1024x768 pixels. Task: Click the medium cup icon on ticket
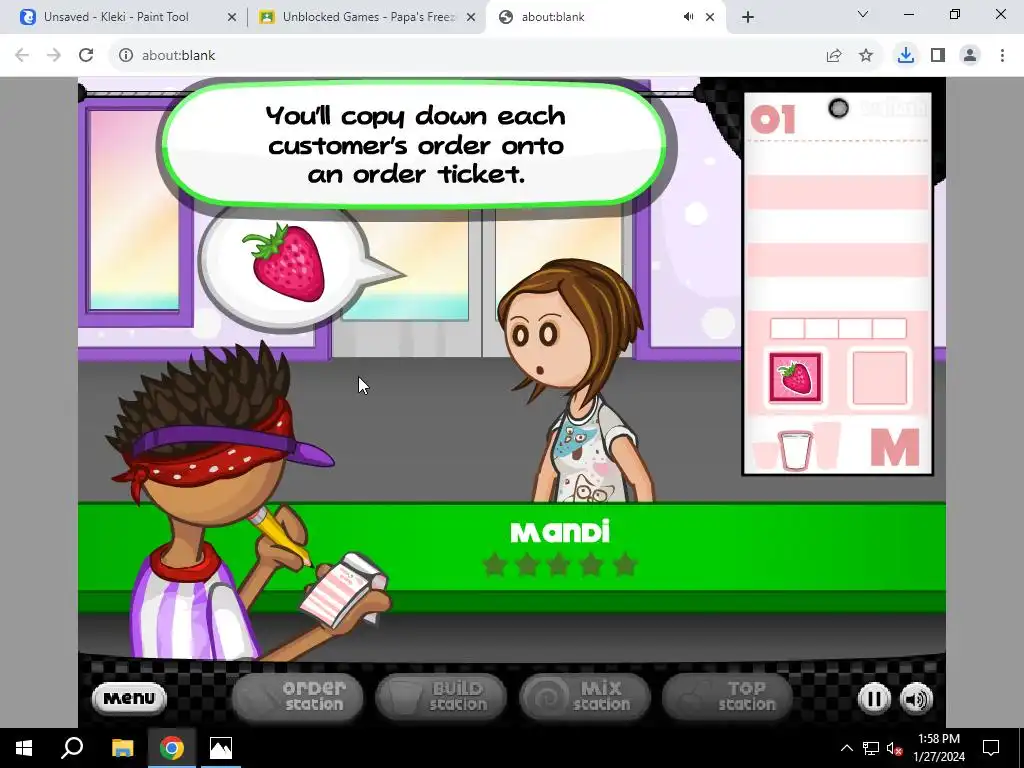[x=795, y=449]
